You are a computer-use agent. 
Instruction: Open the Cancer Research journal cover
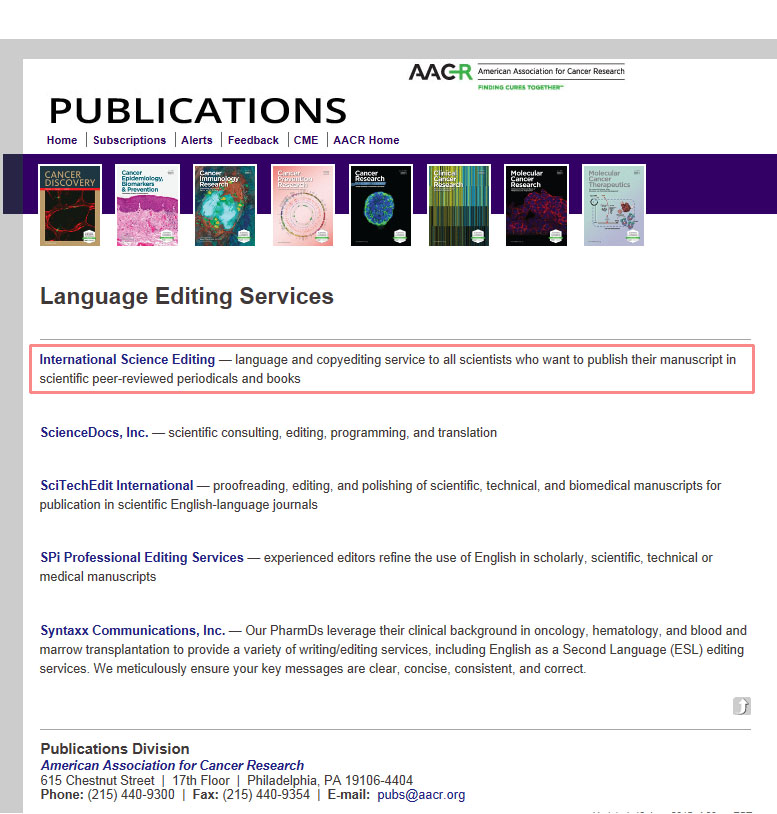pos(381,205)
